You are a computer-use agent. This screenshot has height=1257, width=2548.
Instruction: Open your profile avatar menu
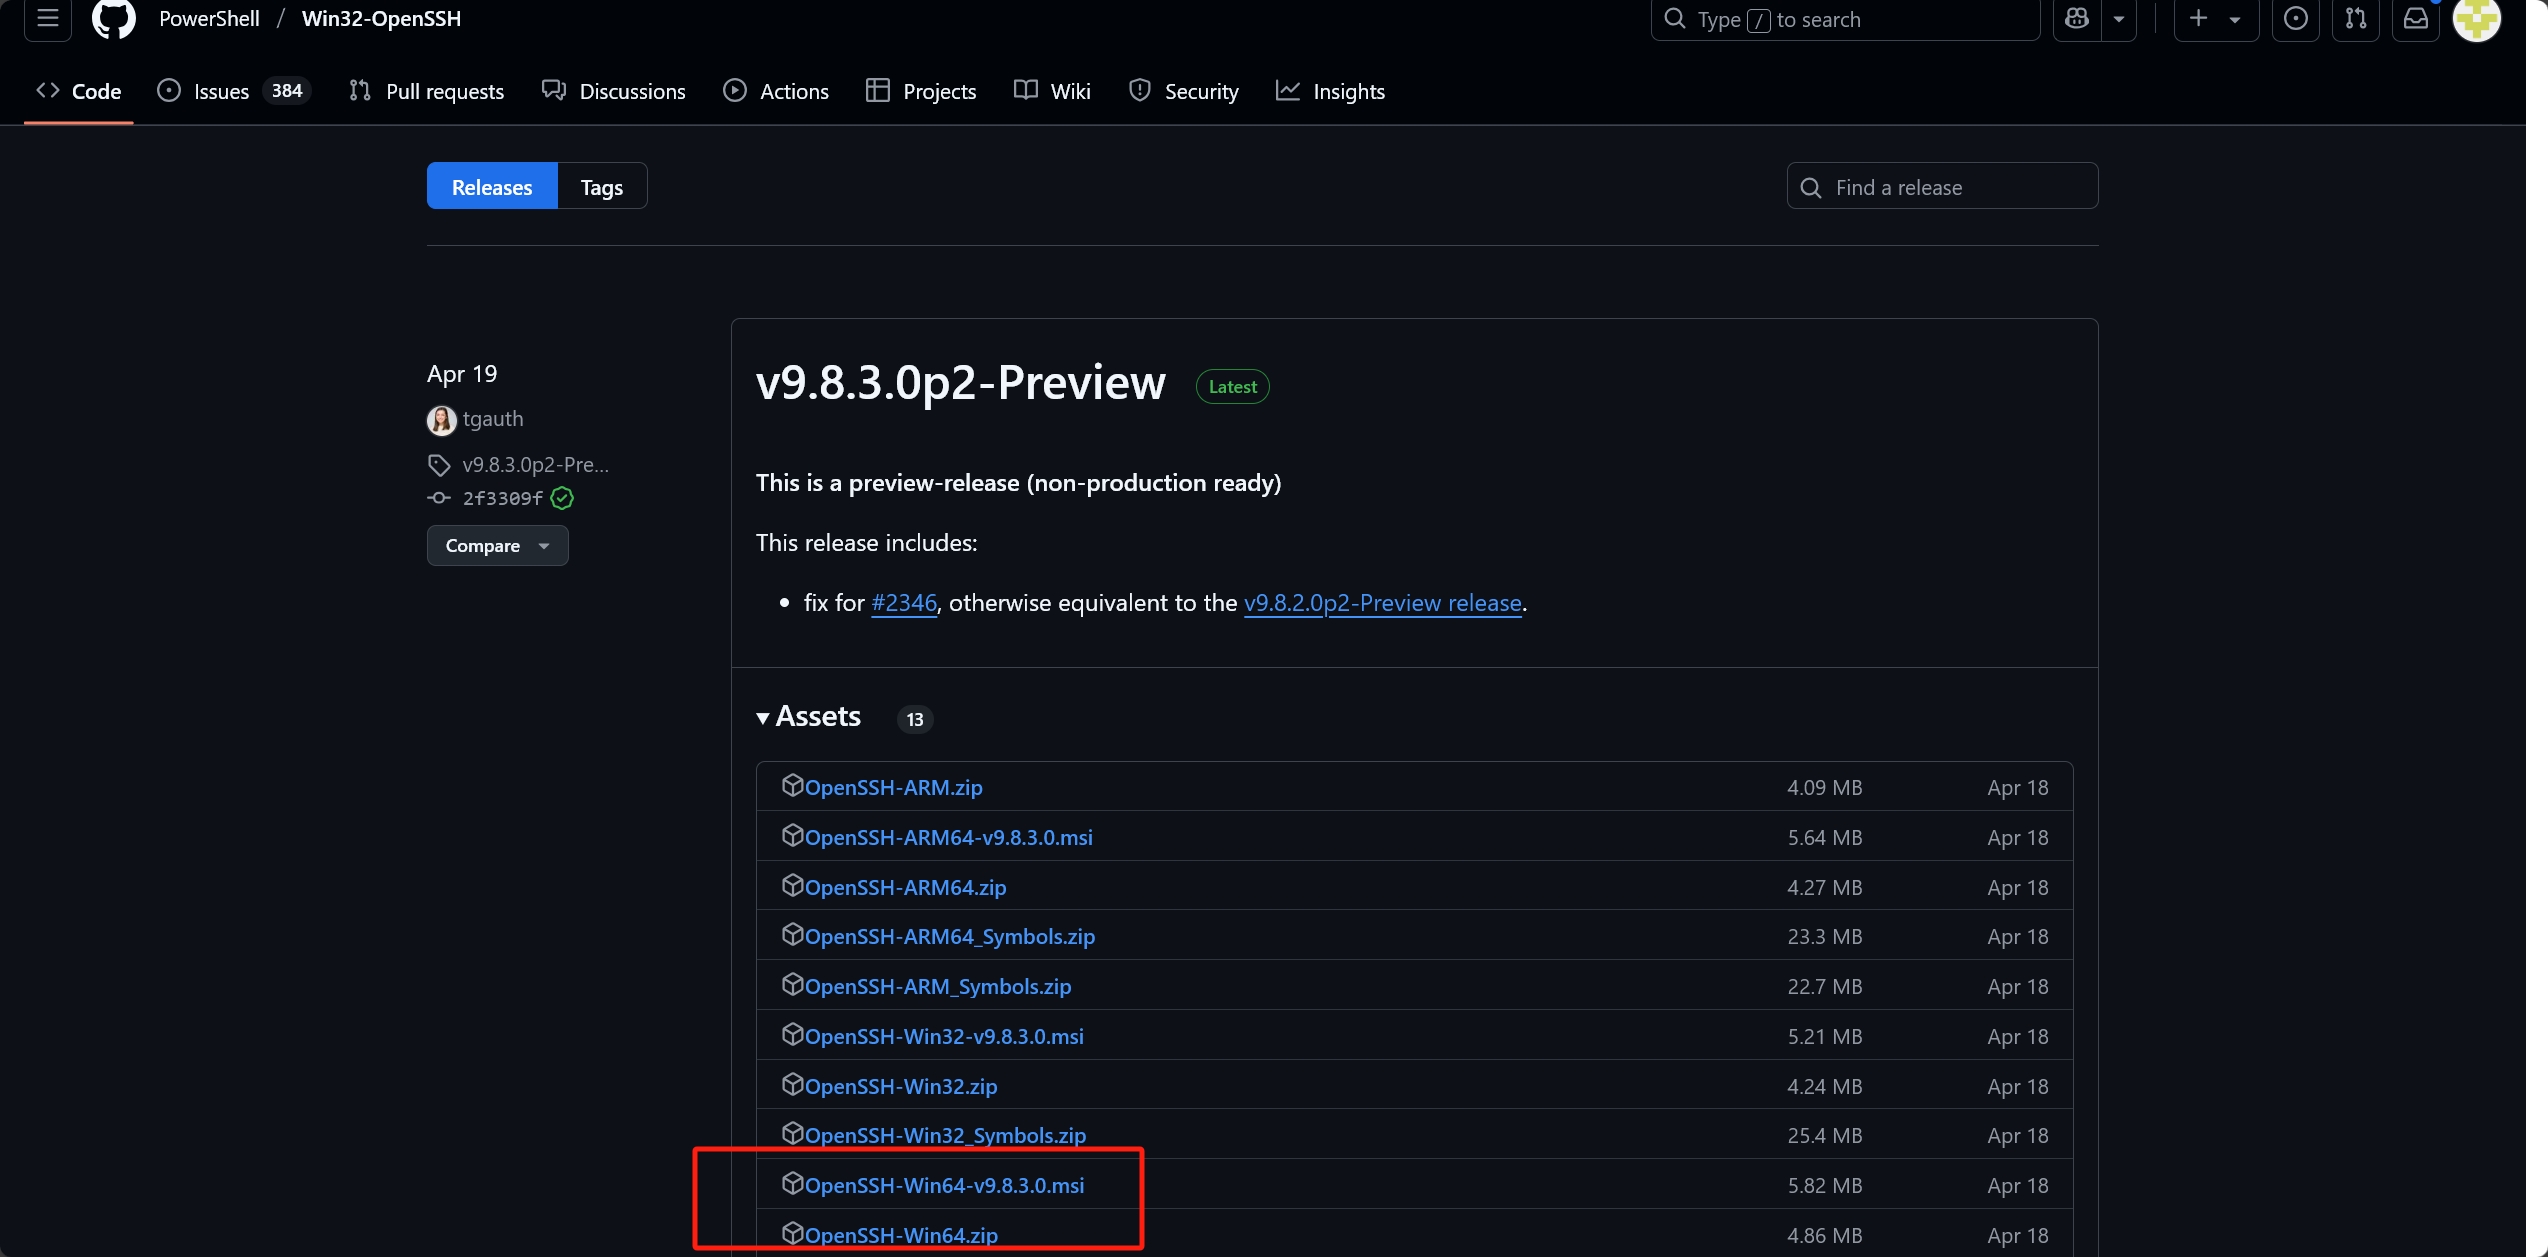coord(2477,20)
